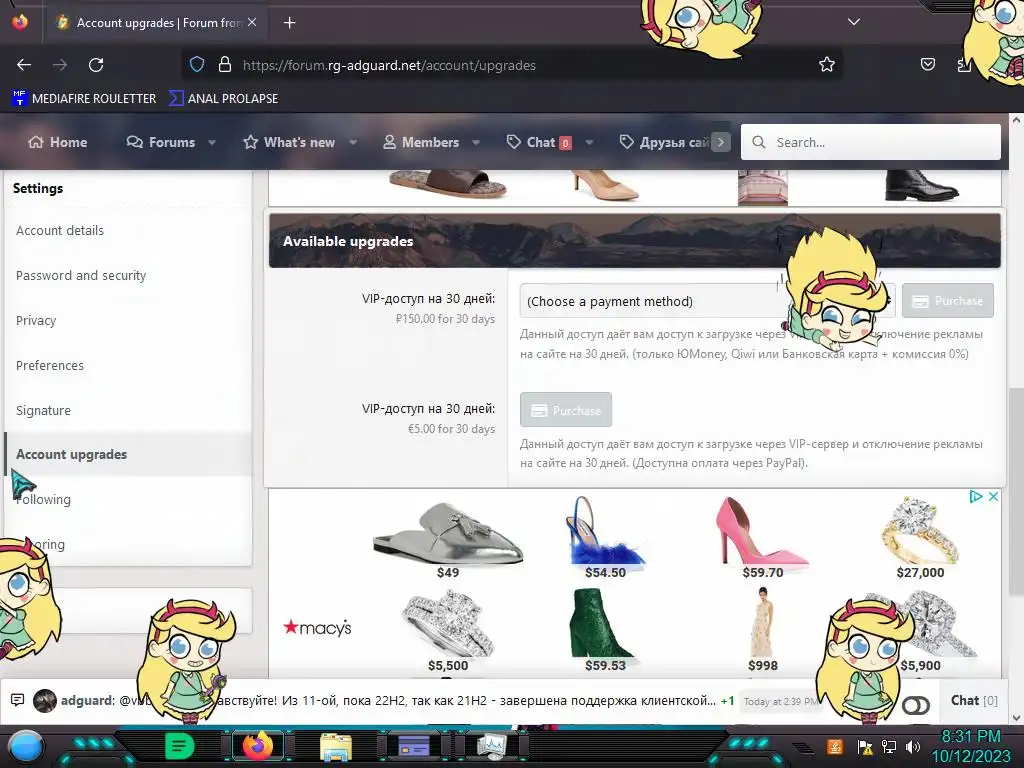Open the adguard username in chat bar

(x=88, y=700)
